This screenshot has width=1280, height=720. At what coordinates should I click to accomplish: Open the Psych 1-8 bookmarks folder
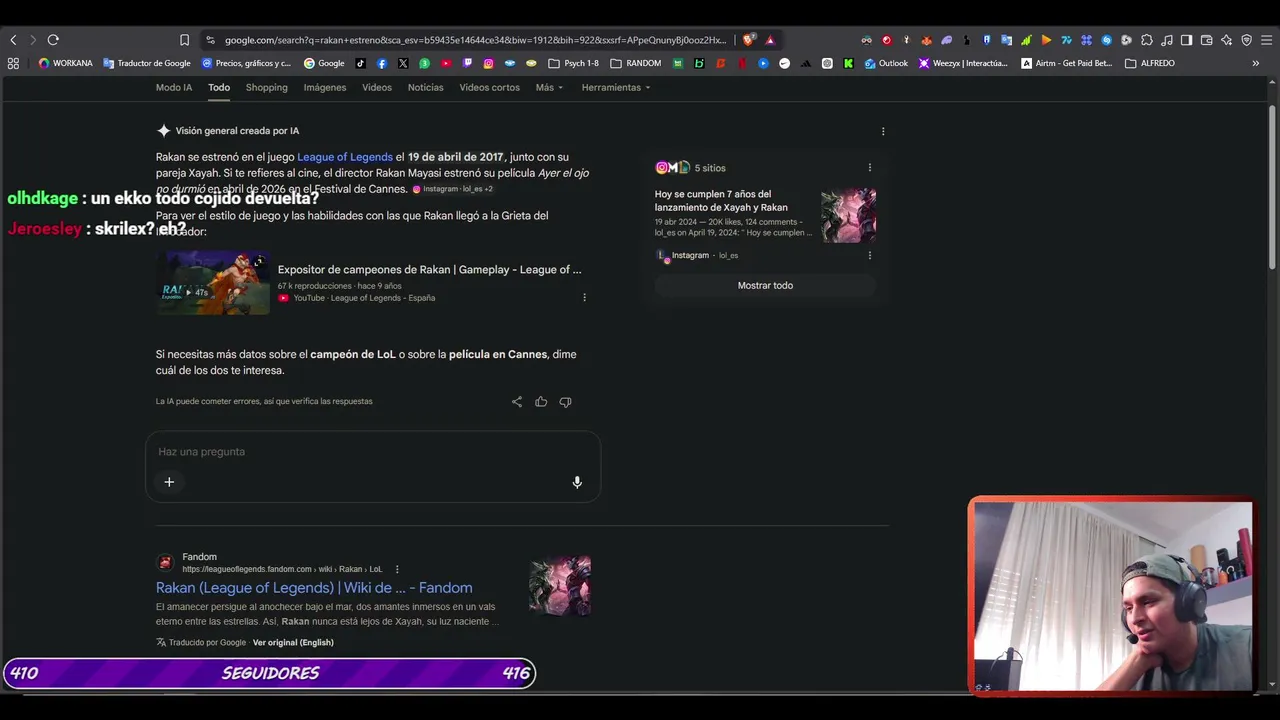[574, 63]
